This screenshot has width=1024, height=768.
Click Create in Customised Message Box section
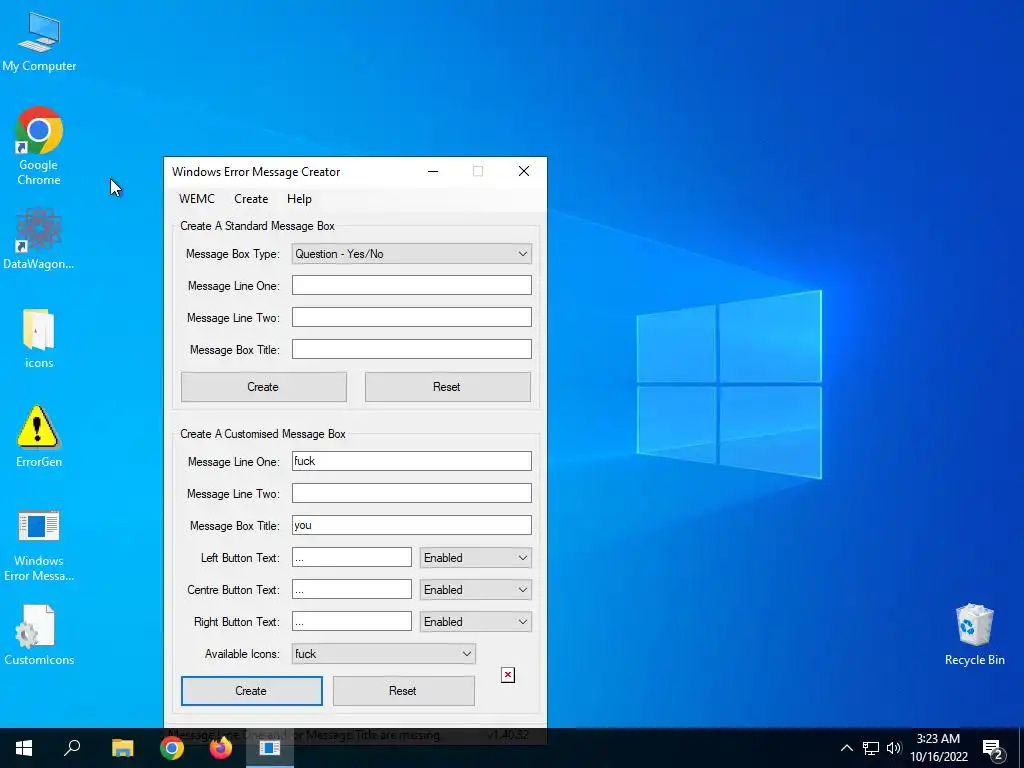click(x=251, y=691)
